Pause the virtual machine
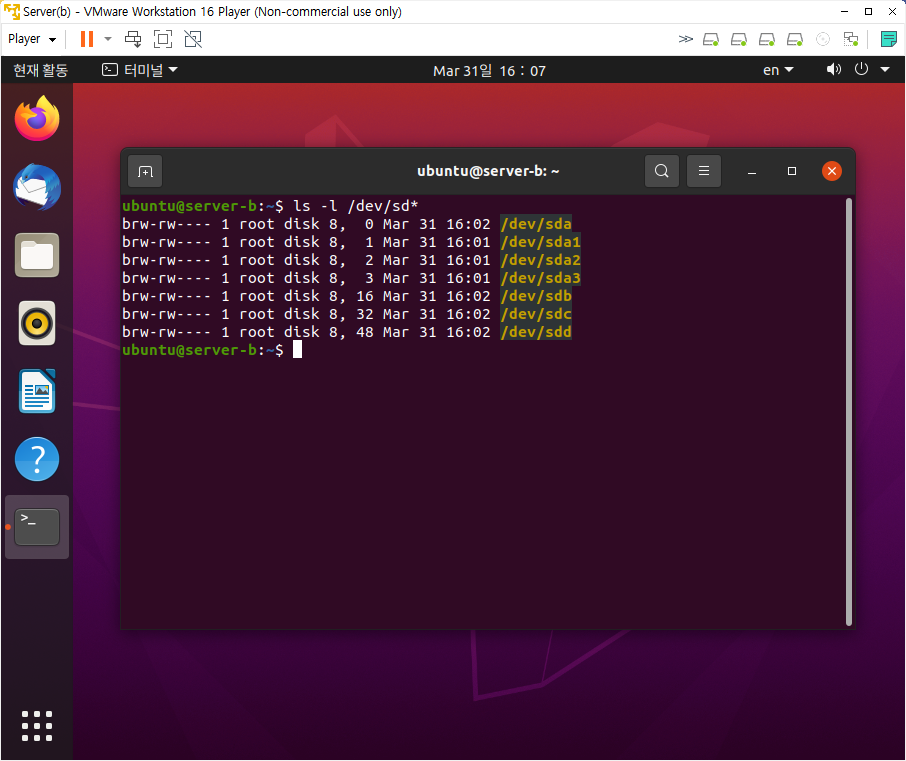 pyautogui.click(x=87, y=39)
